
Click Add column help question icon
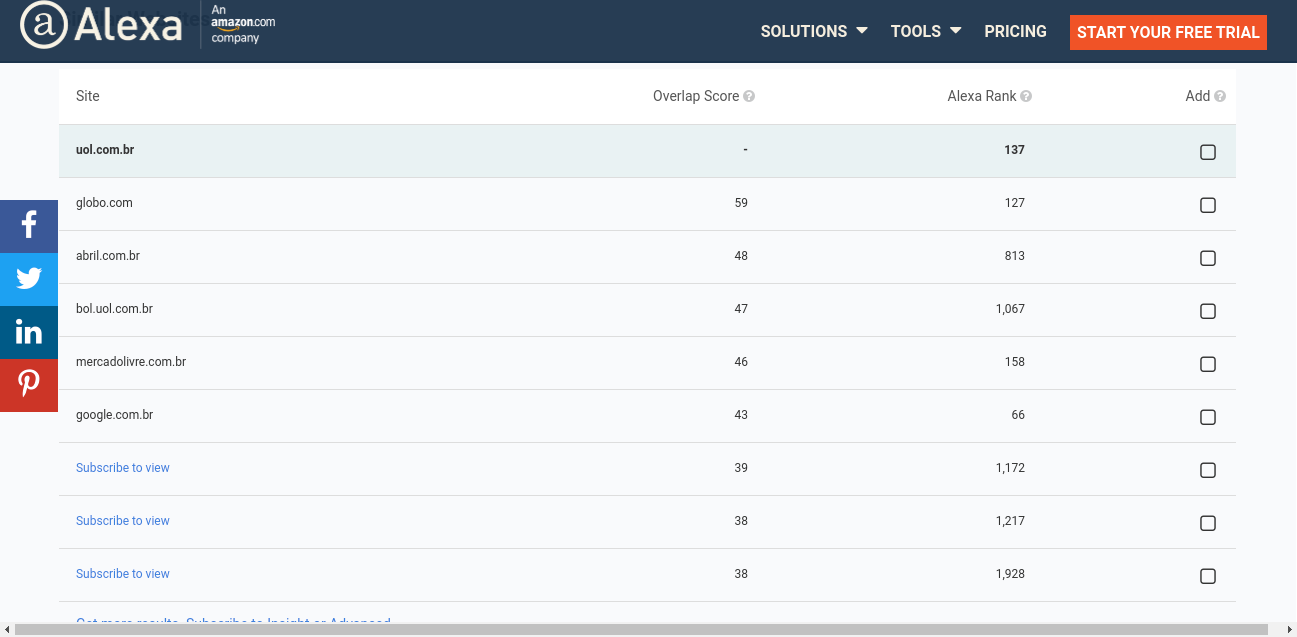pyautogui.click(x=1220, y=97)
